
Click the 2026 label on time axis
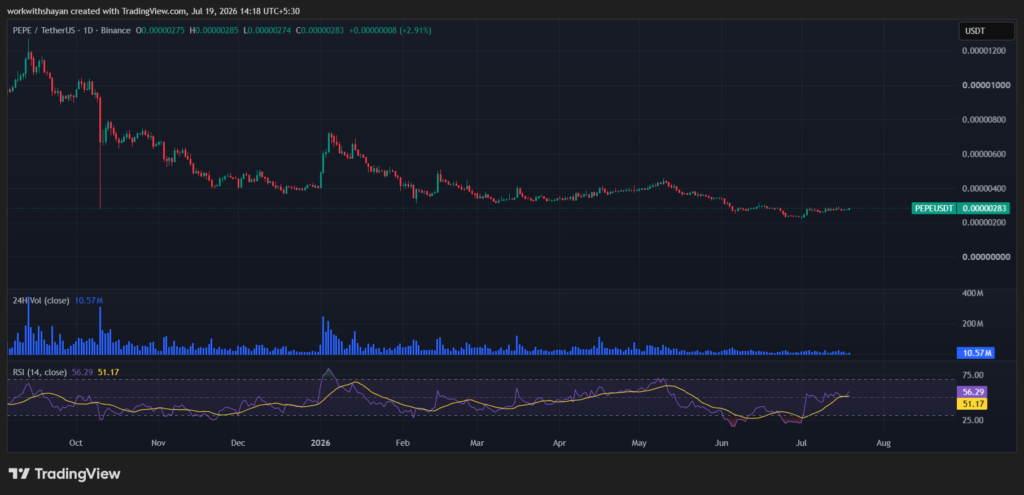coord(321,443)
